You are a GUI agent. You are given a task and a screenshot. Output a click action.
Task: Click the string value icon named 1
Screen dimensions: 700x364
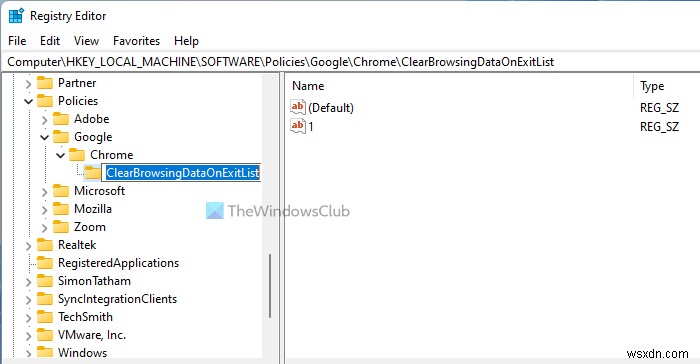pyautogui.click(x=298, y=126)
